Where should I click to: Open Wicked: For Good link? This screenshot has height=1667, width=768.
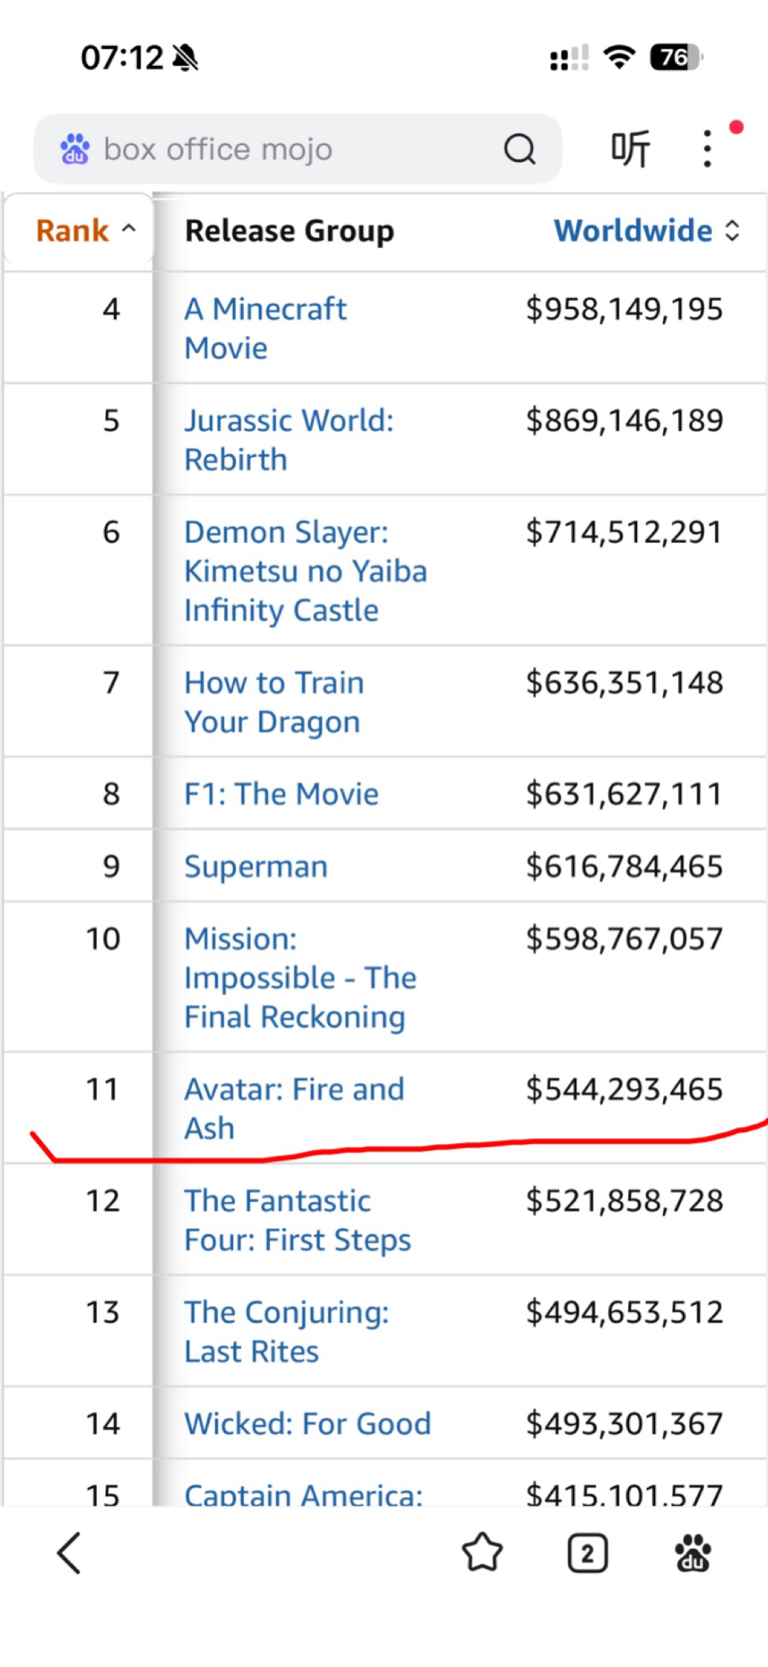[x=307, y=1424]
